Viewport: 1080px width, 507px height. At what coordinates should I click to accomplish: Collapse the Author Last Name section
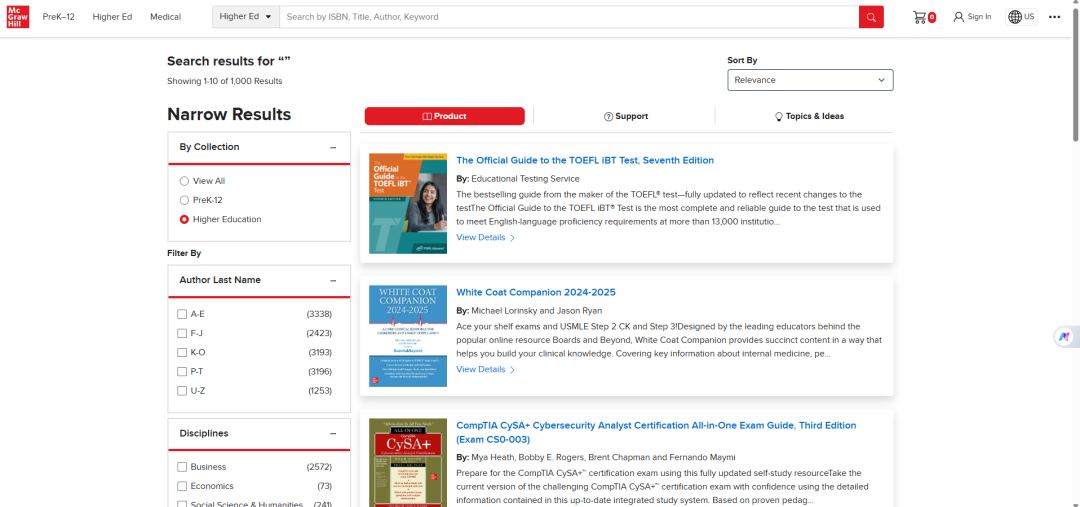pos(333,280)
